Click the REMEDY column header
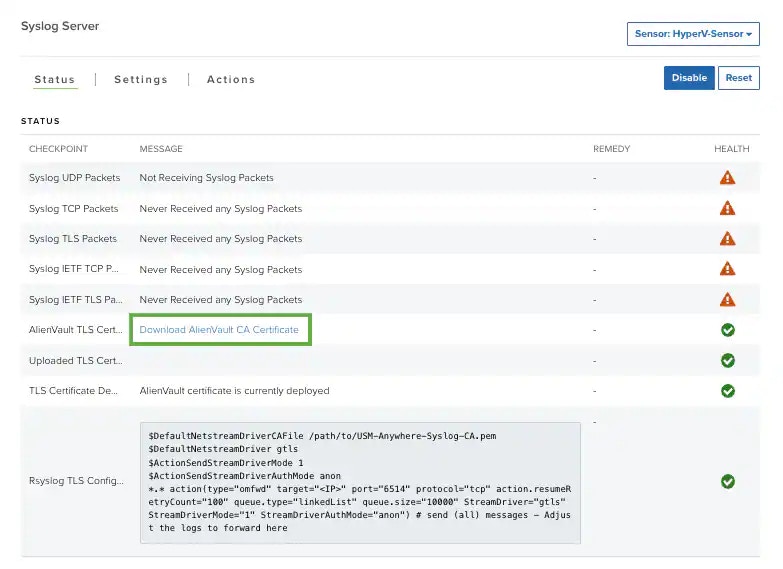The height and width of the screenshot is (569, 783). tap(611, 149)
